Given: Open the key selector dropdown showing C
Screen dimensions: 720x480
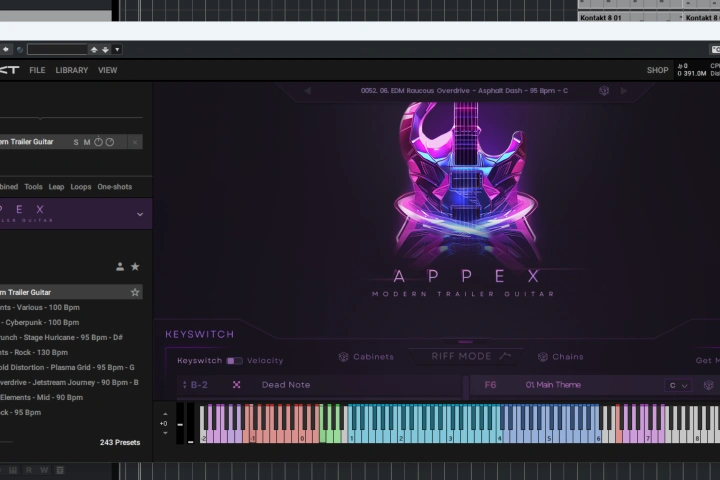Looking at the screenshot, I should [x=678, y=385].
